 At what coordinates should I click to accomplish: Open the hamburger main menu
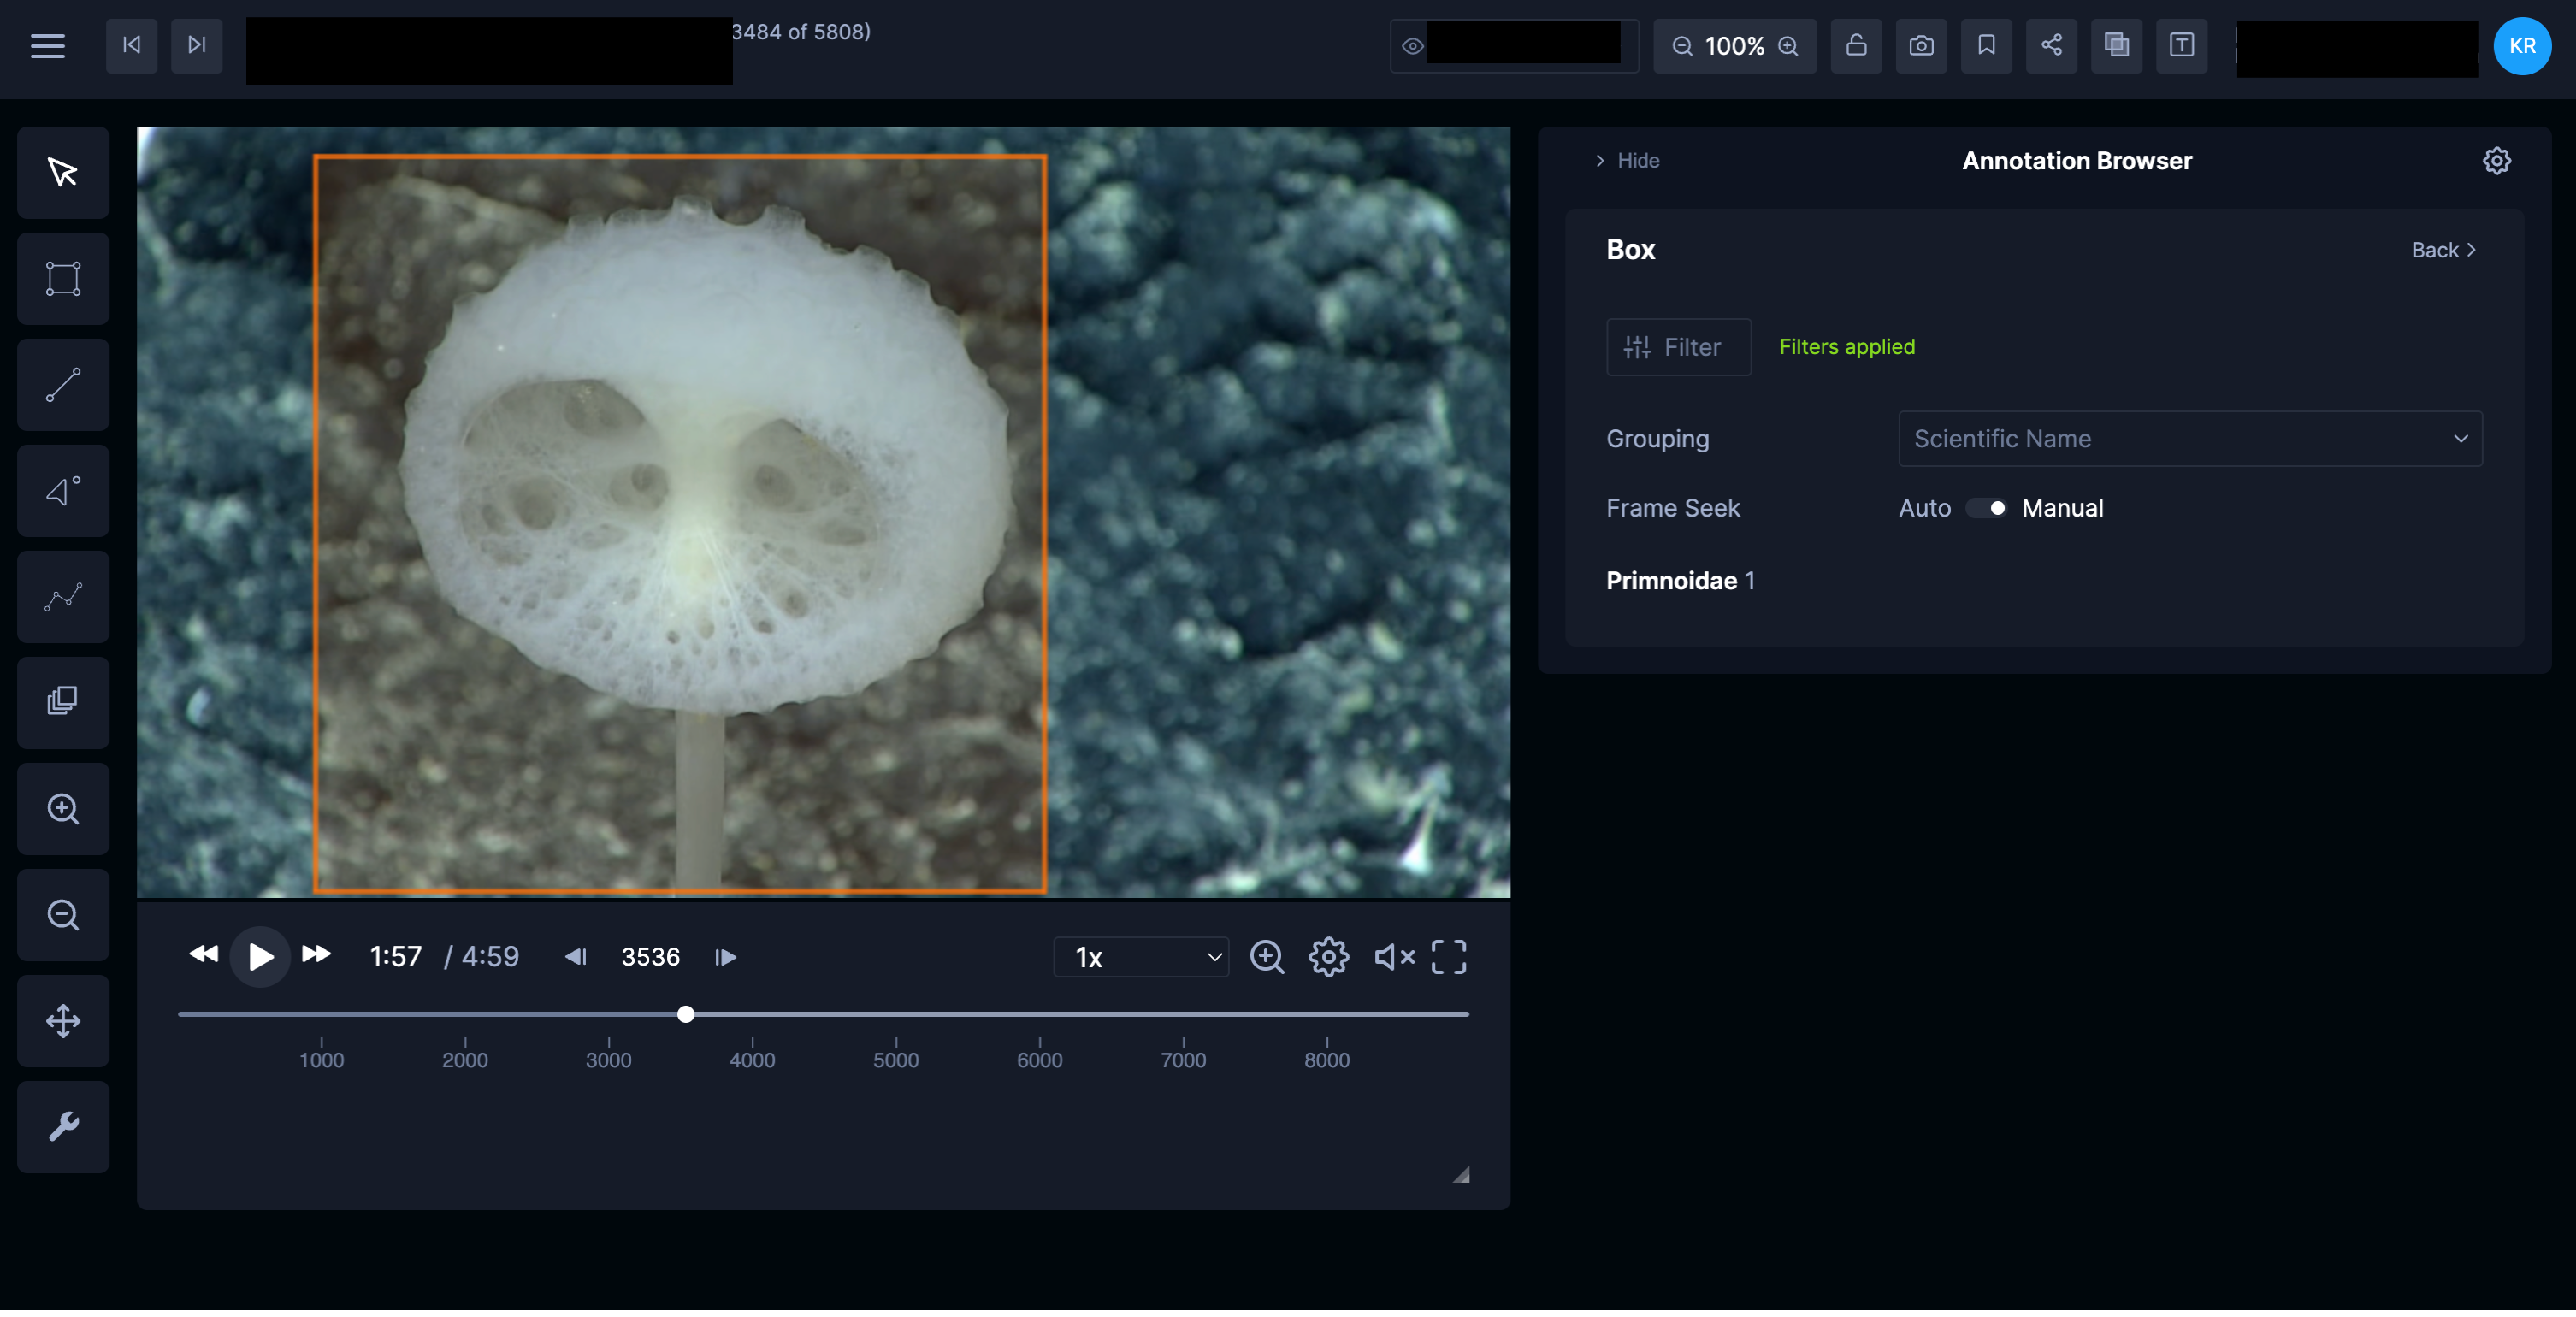pos(47,46)
